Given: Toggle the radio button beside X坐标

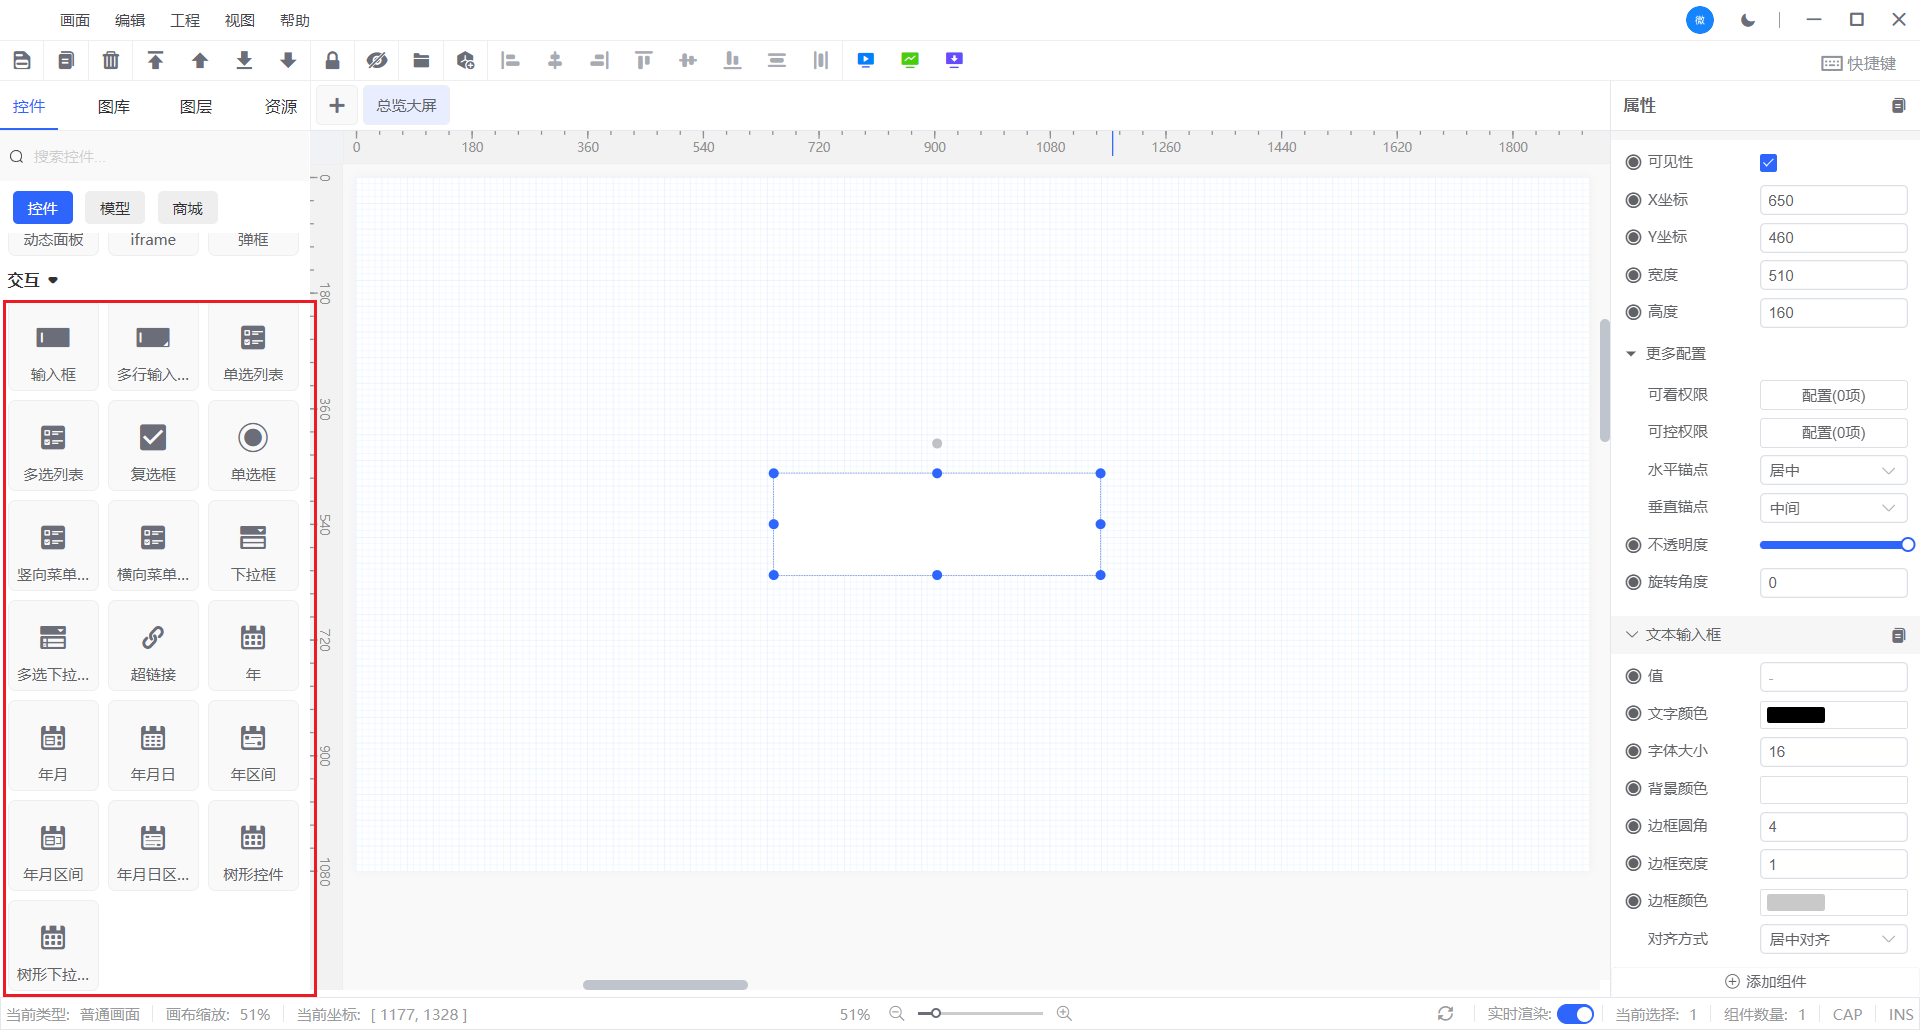Looking at the screenshot, I should point(1633,200).
